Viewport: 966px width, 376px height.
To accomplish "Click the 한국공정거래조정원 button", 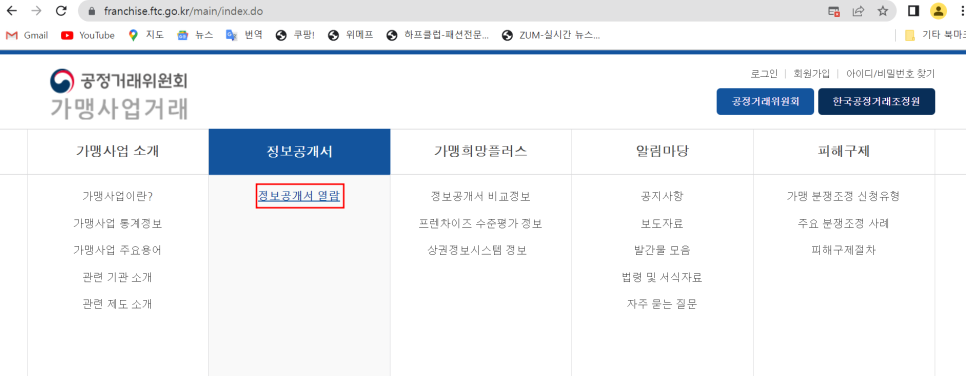I will [876, 102].
